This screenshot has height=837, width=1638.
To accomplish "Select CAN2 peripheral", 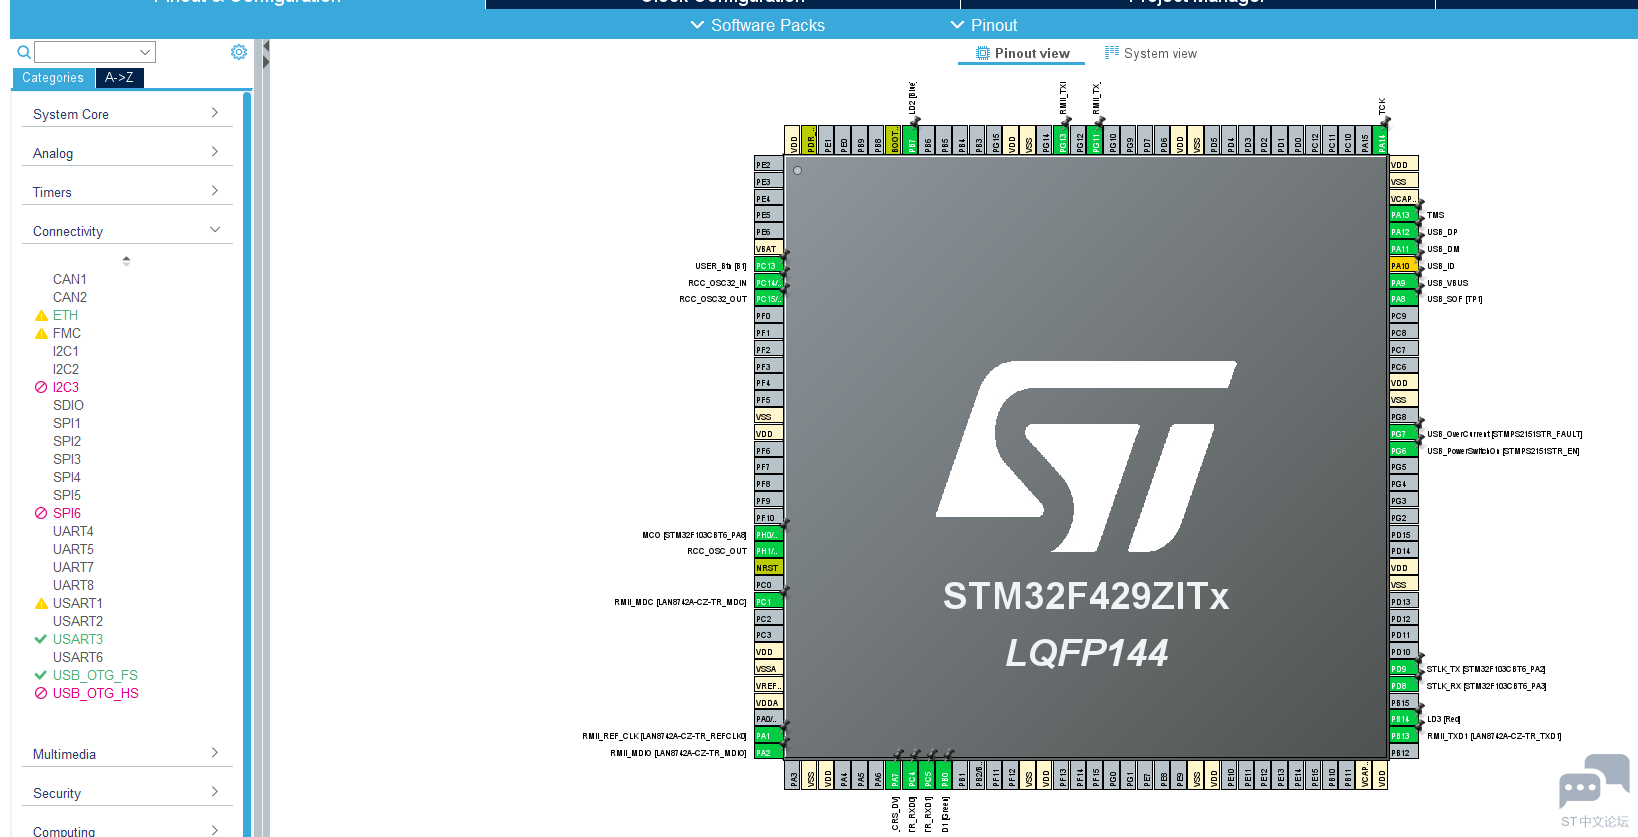I will click(x=70, y=297).
